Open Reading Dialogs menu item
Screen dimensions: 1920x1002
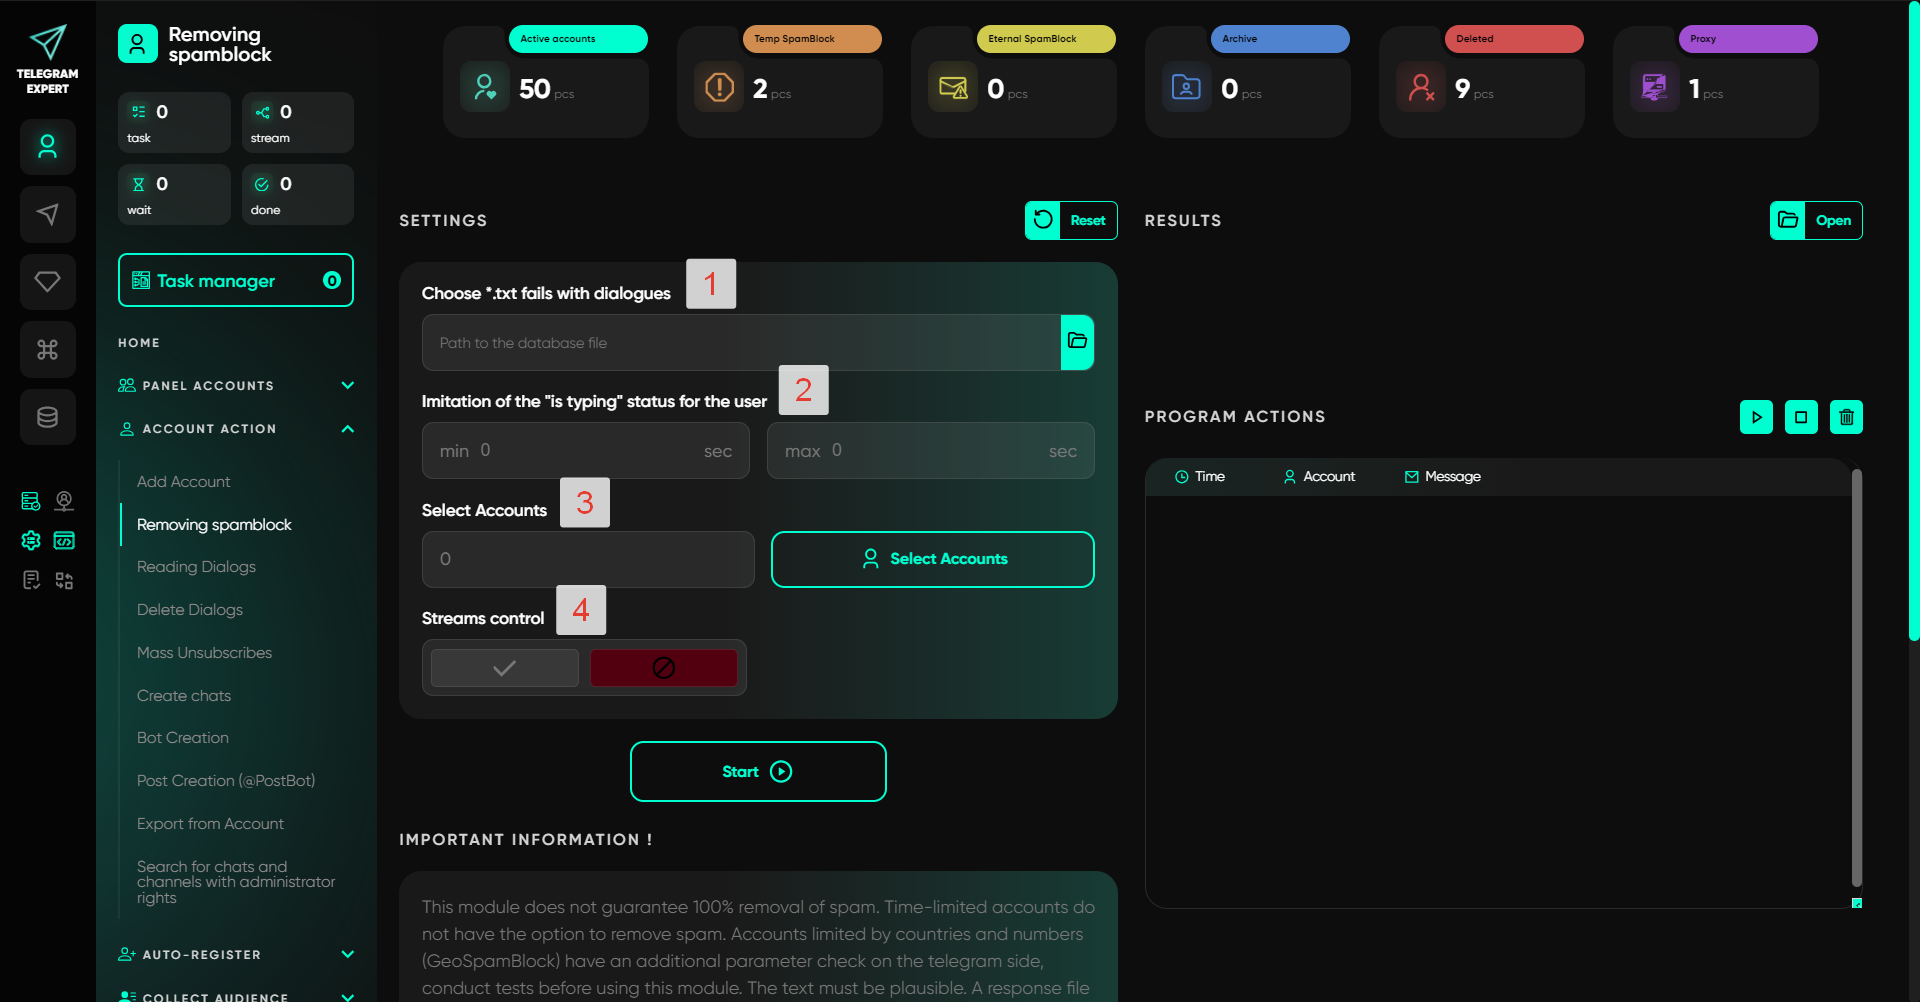tap(196, 567)
